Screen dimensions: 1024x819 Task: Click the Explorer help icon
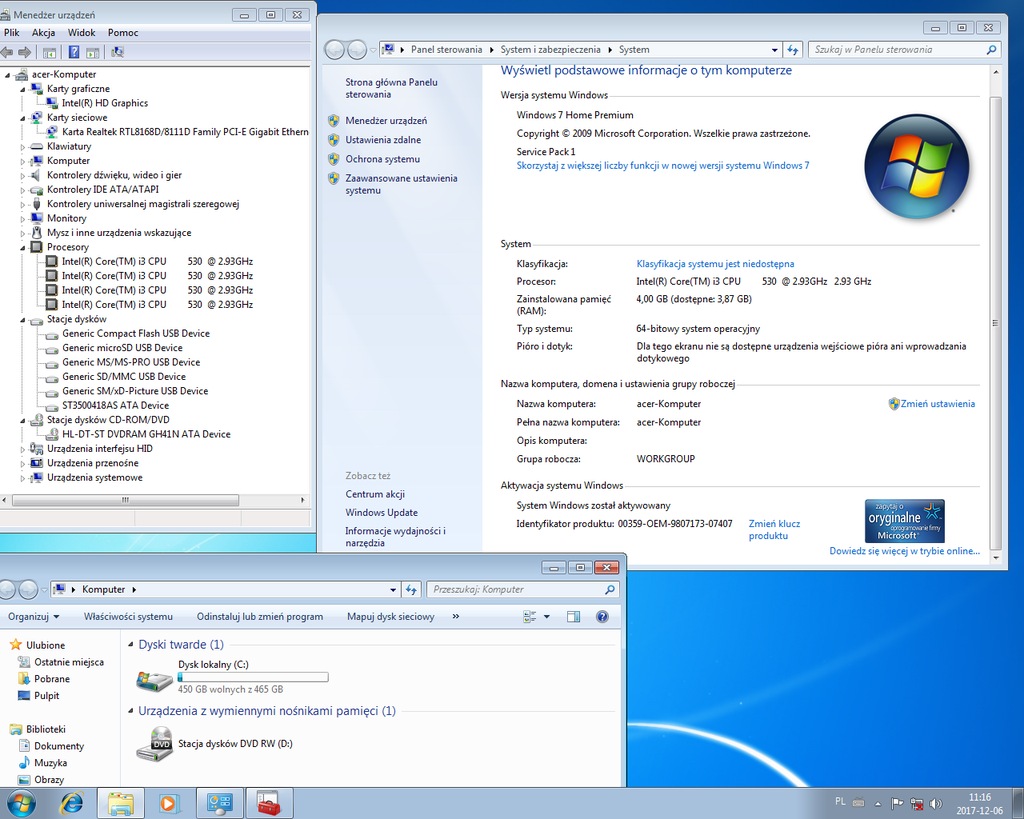[x=602, y=617]
